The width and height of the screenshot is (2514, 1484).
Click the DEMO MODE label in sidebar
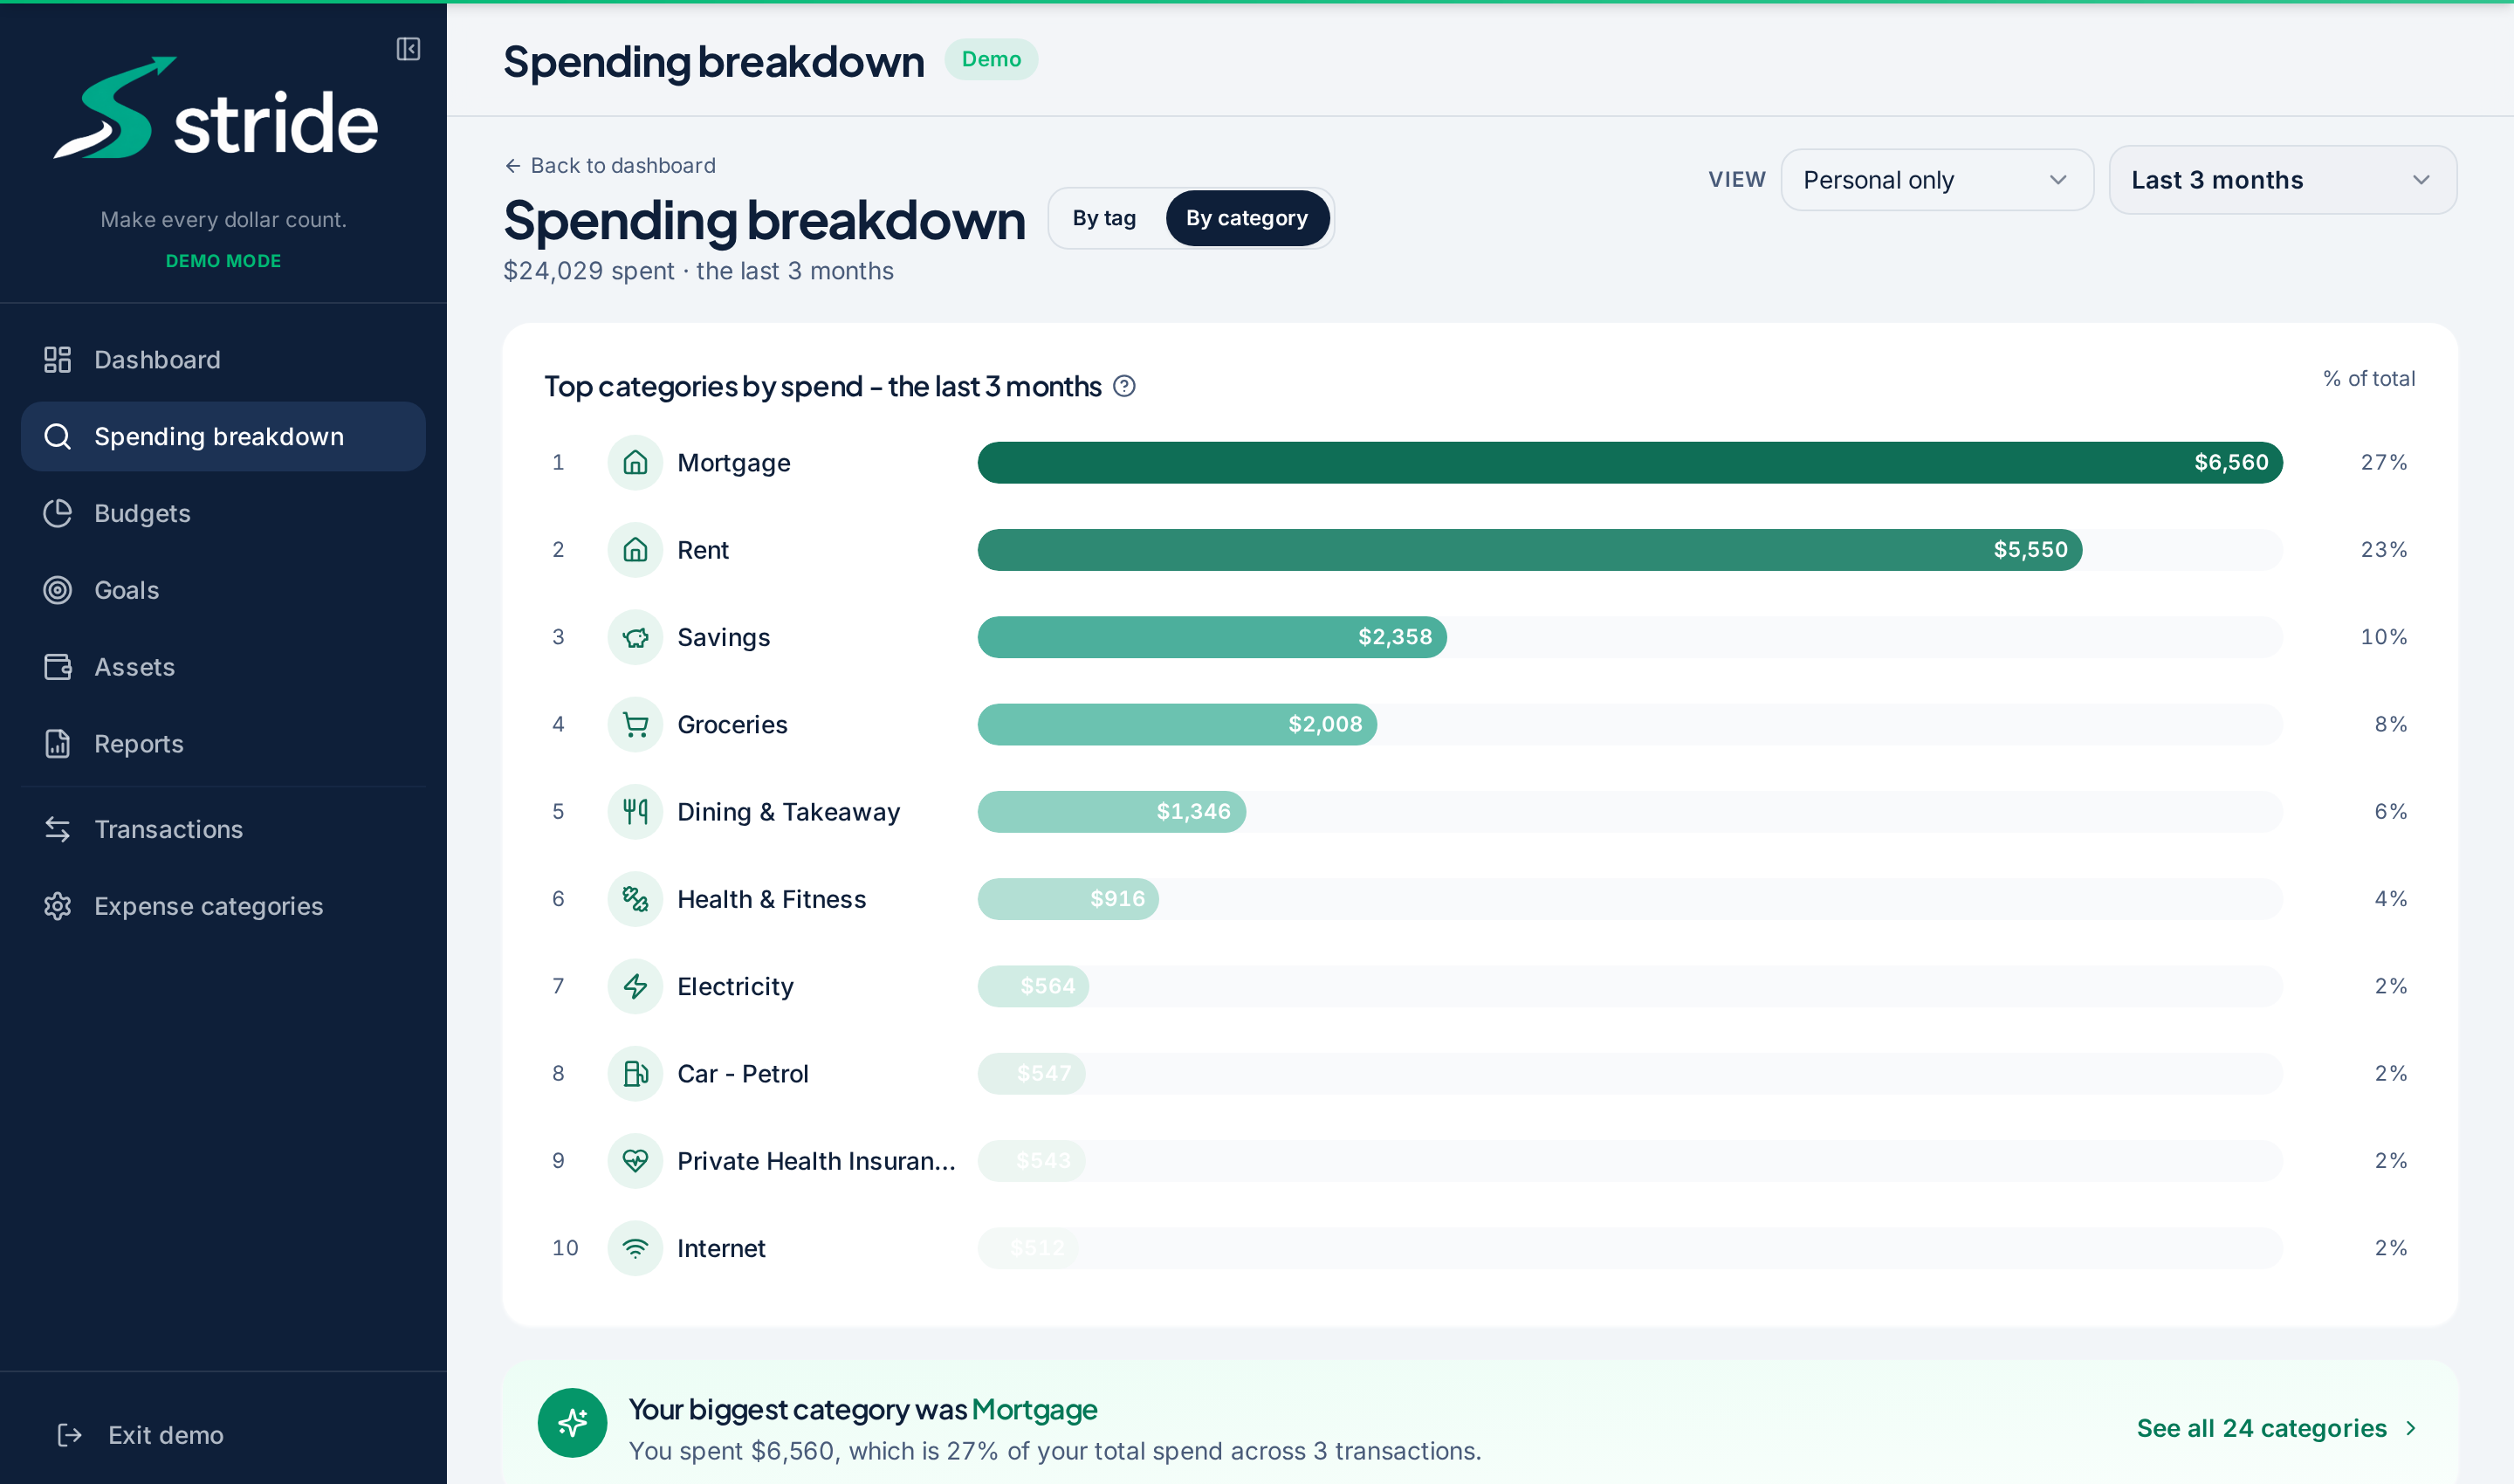tap(223, 261)
